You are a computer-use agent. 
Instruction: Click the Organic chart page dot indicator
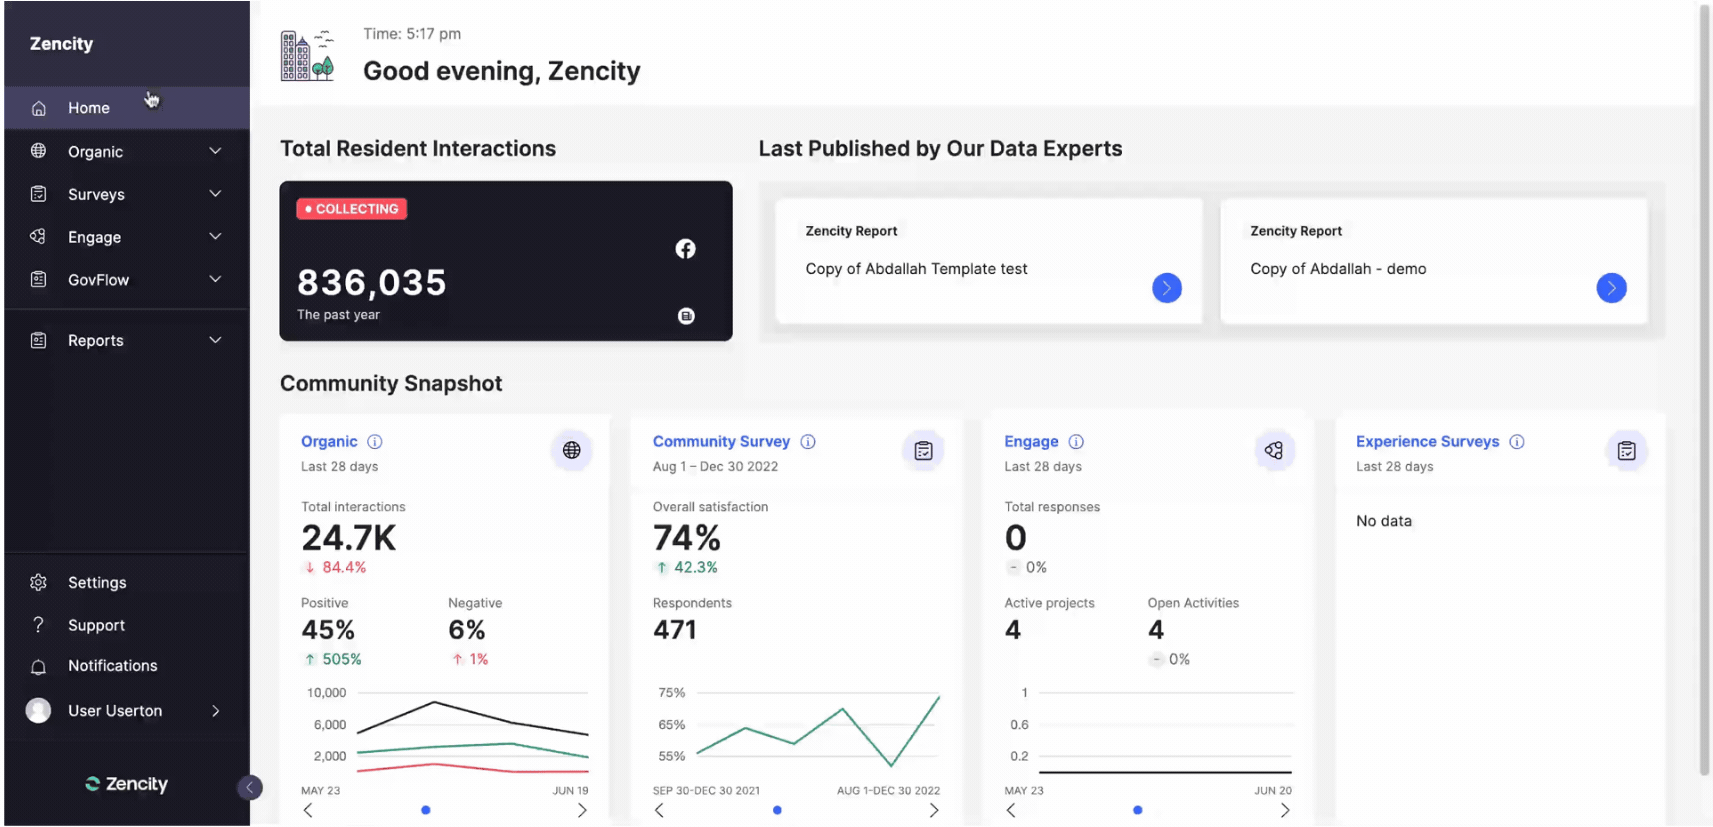click(426, 810)
